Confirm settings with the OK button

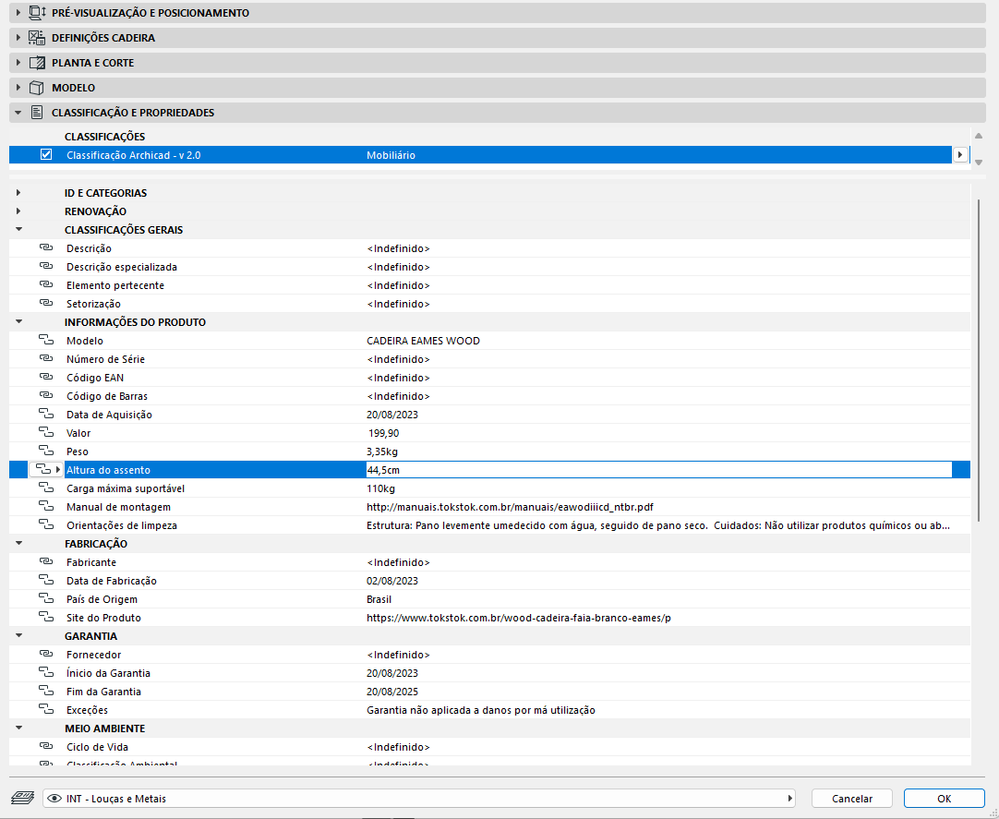[944, 799]
